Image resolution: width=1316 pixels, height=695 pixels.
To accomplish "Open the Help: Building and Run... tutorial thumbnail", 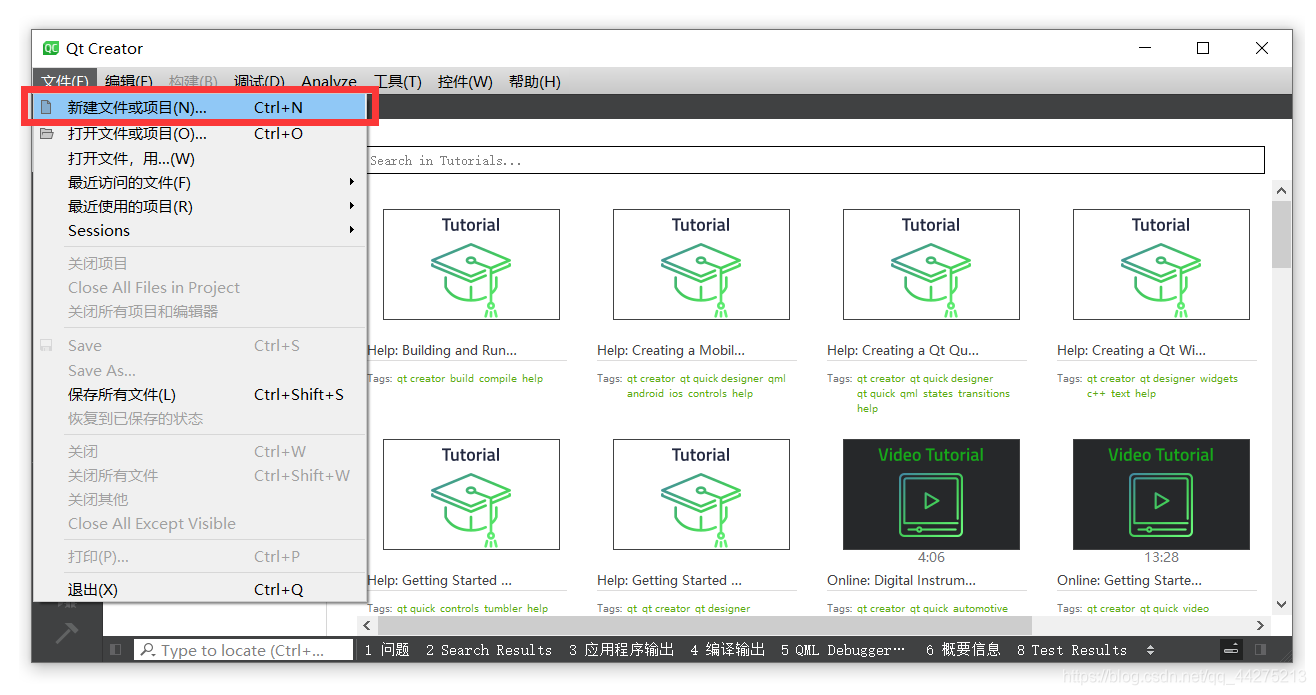I will coord(471,264).
